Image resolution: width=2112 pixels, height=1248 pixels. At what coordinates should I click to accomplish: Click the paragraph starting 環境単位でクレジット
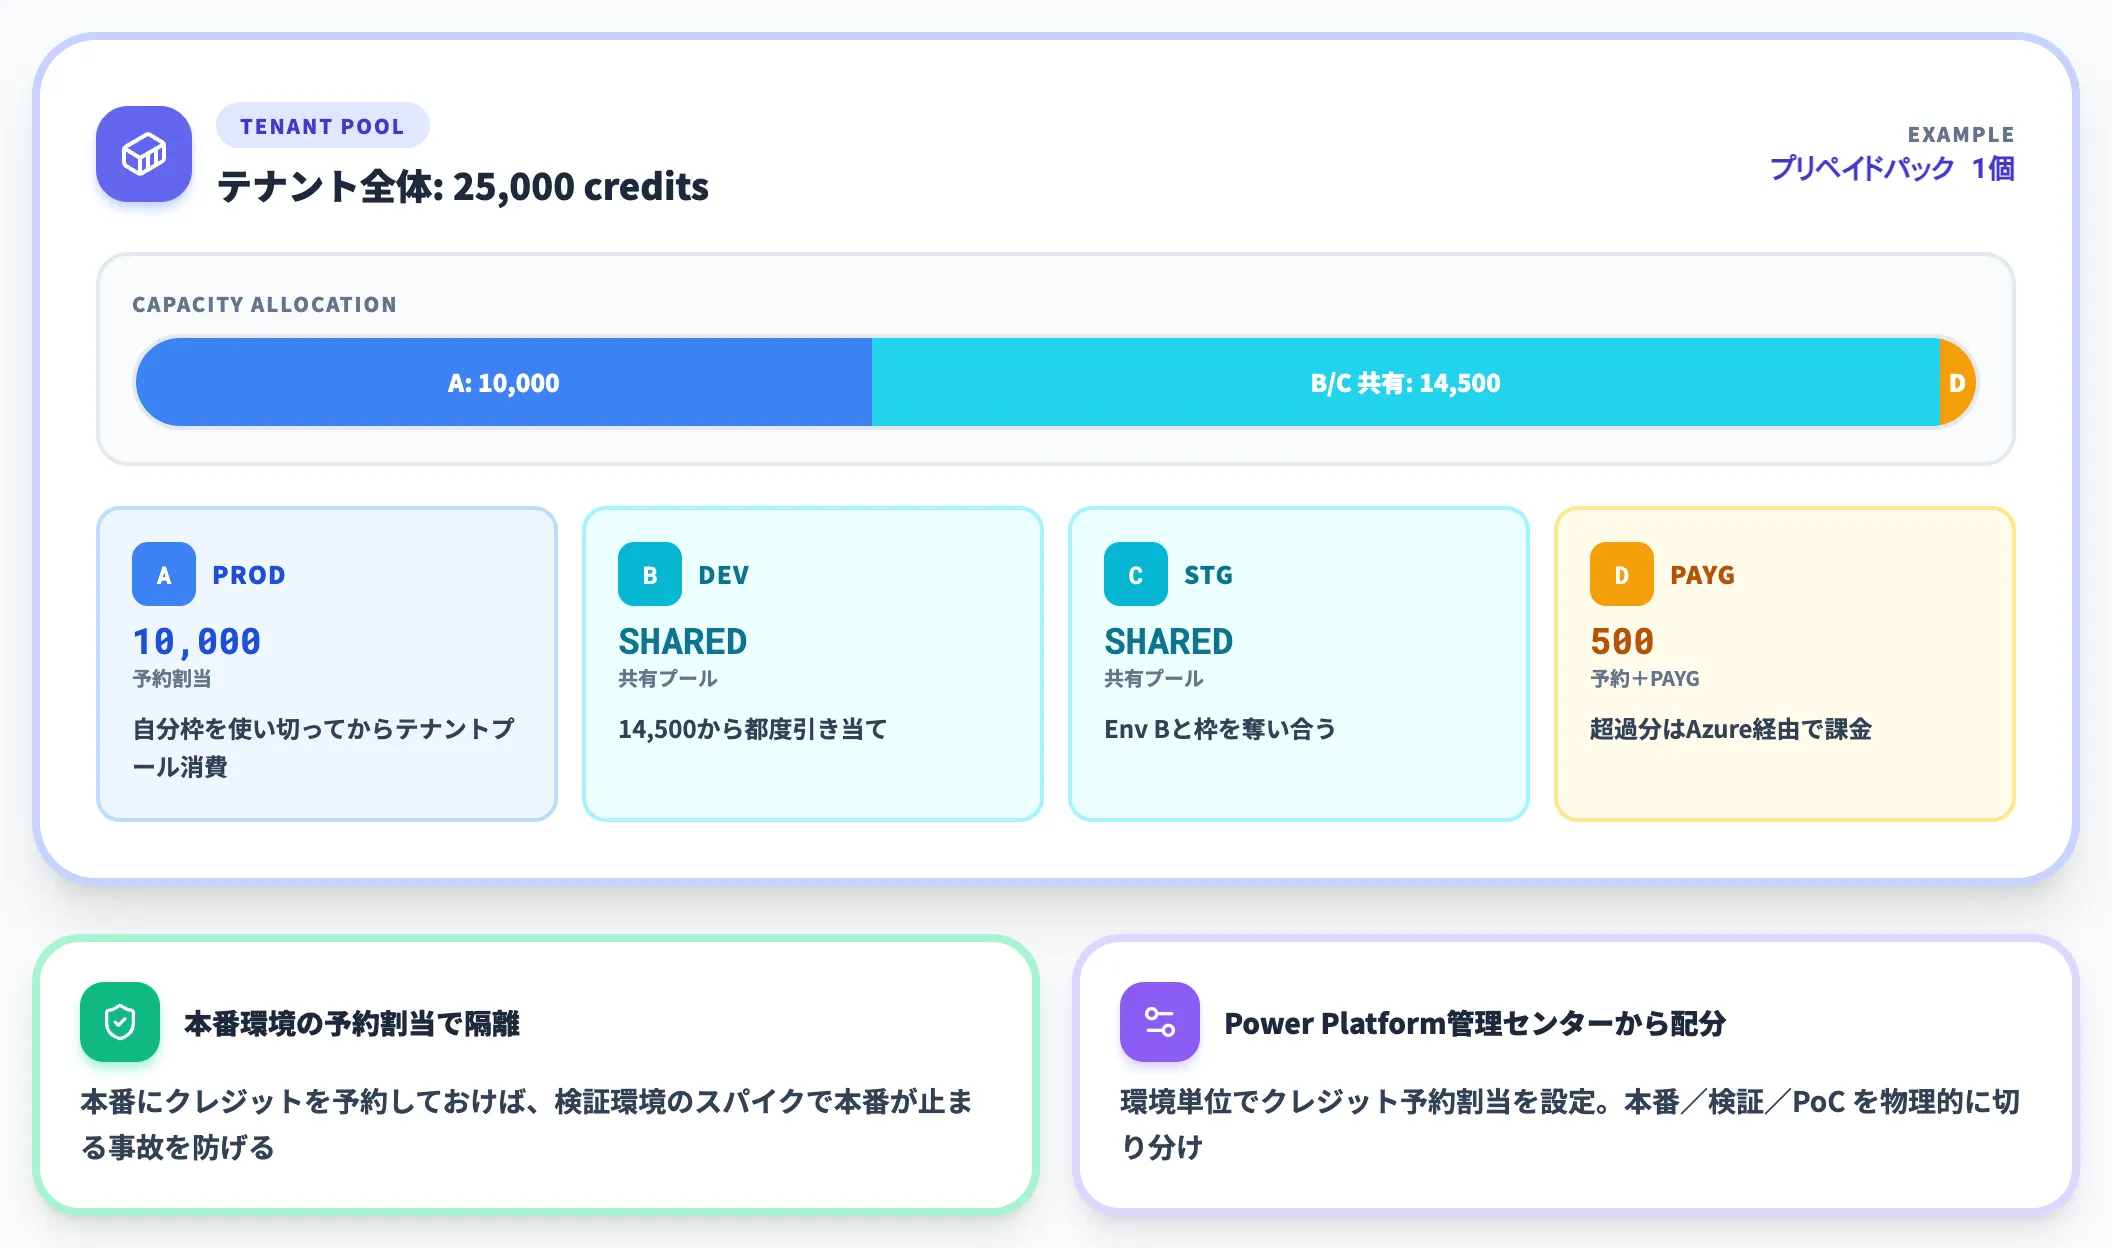(x=1570, y=1124)
